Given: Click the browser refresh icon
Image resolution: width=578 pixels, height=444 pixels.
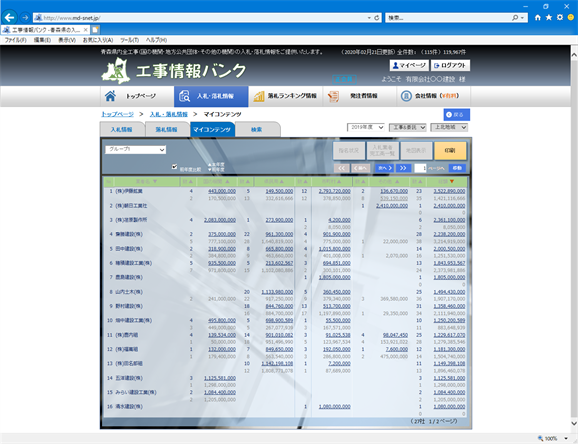Looking at the screenshot, I should pyautogui.click(x=376, y=18).
